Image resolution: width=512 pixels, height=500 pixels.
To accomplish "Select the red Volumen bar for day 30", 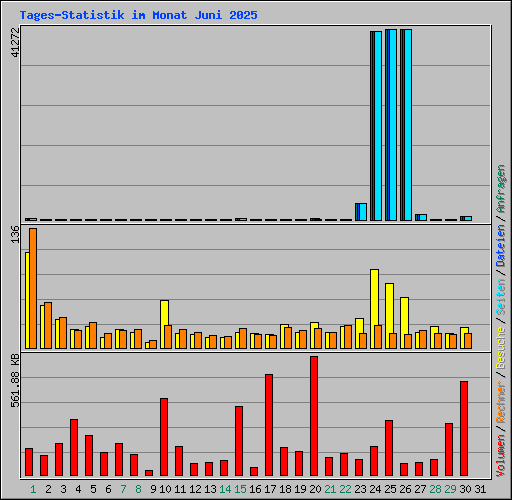I will coord(464,428).
